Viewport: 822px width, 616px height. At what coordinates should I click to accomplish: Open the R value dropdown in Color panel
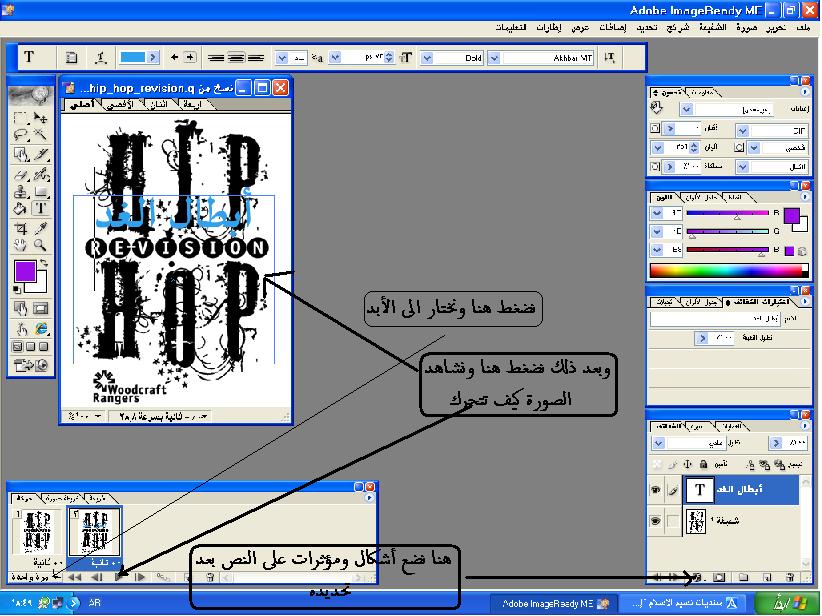point(657,213)
